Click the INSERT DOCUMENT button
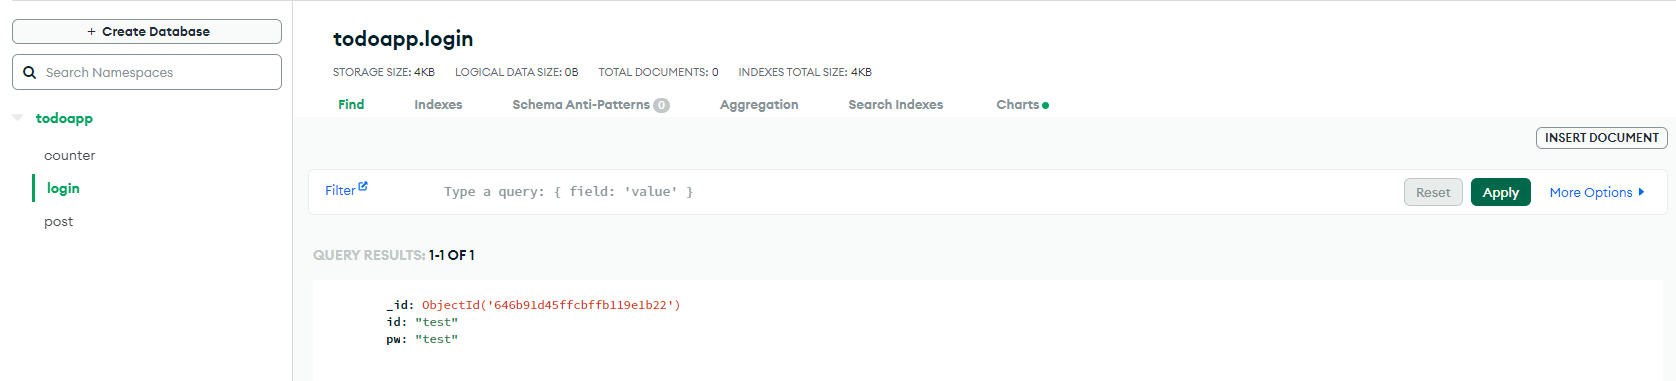 tap(1602, 138)
